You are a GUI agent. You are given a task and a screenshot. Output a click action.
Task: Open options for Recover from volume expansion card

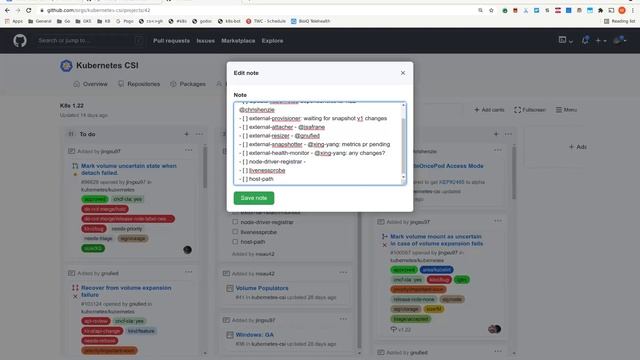[189, 272]
